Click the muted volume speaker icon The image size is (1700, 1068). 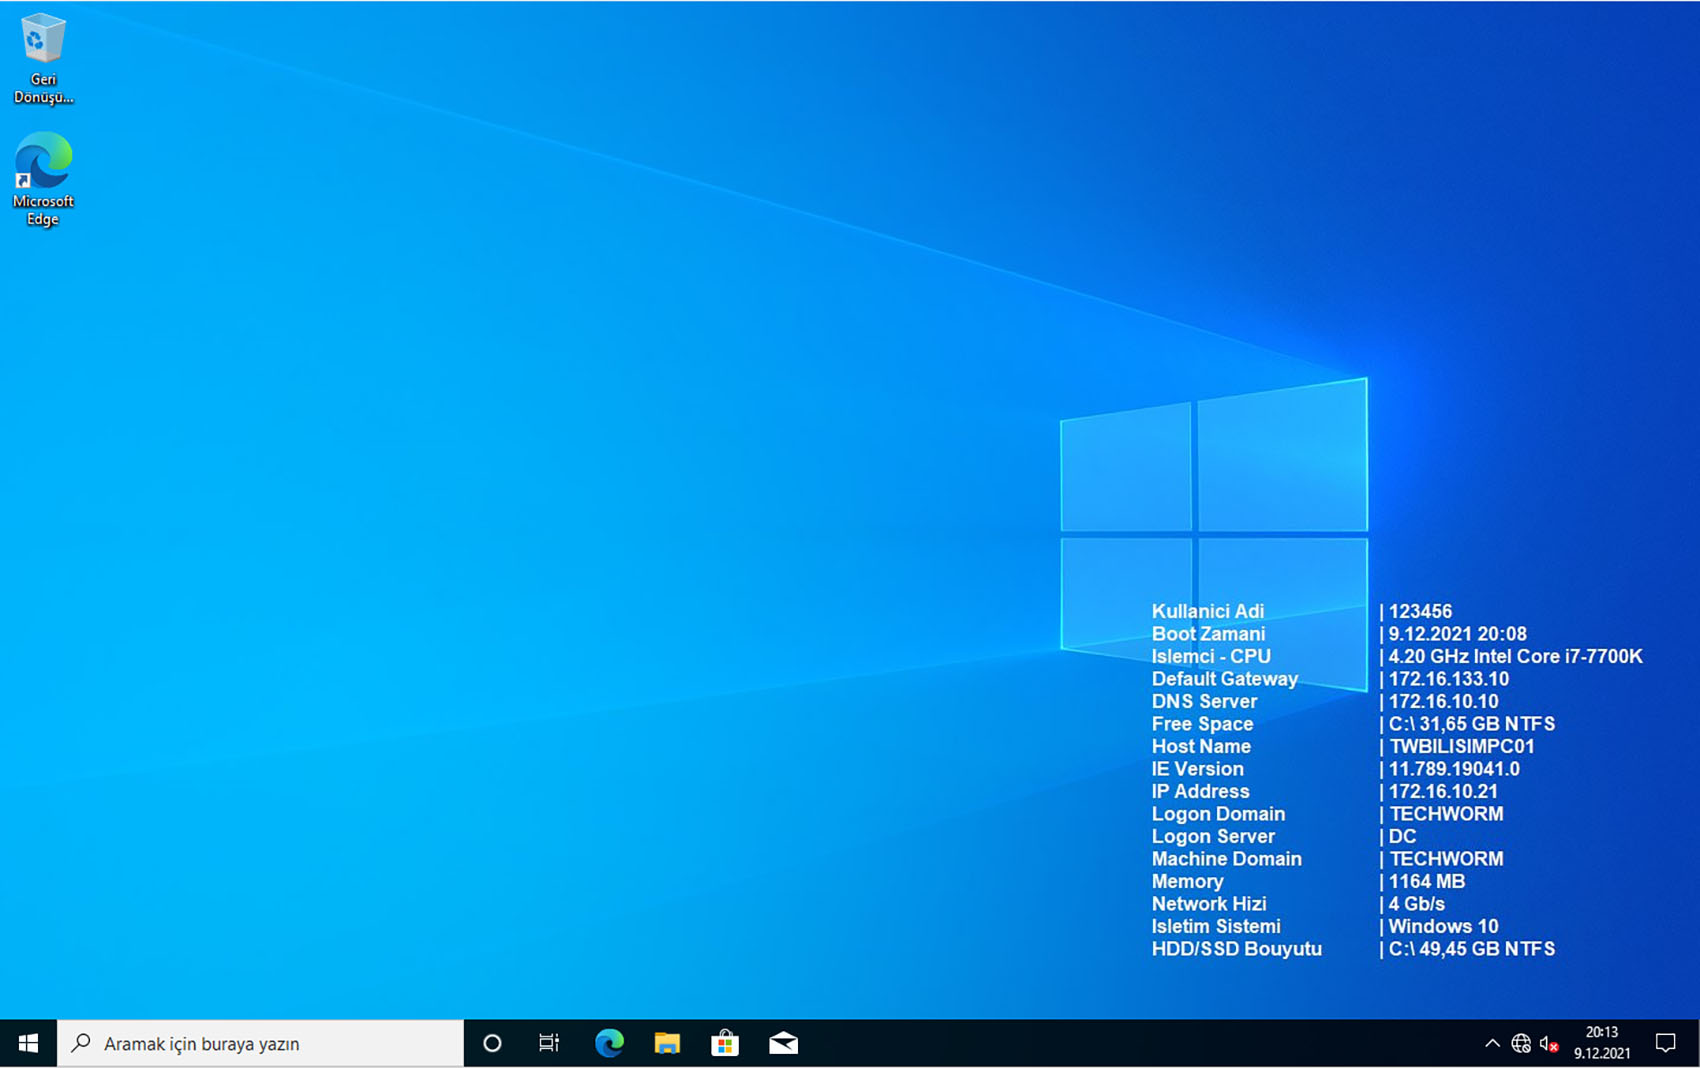pos(1549,1043)
